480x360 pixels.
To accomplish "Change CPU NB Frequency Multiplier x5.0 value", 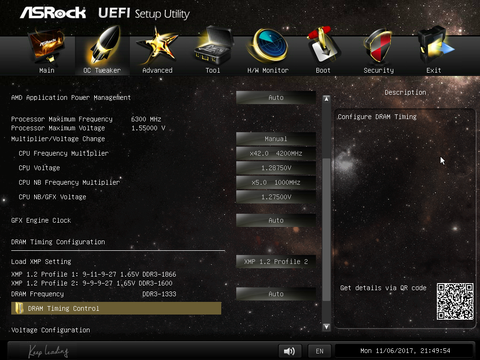I will (276, 183).
